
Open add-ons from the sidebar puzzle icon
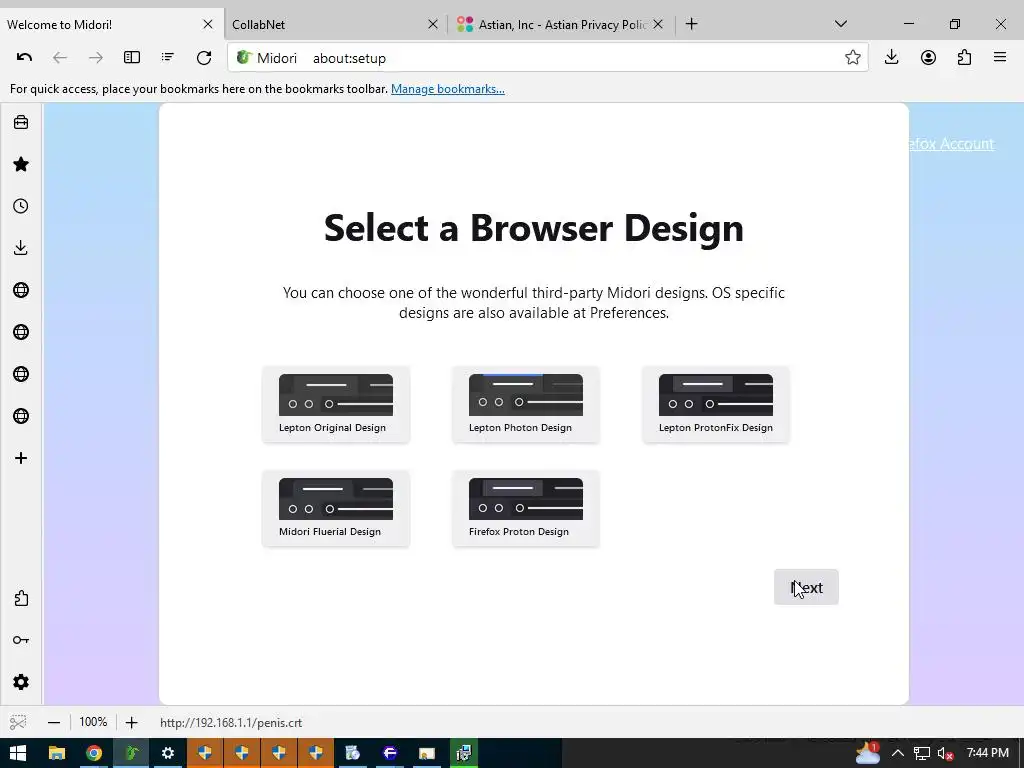tap(21, 598)
